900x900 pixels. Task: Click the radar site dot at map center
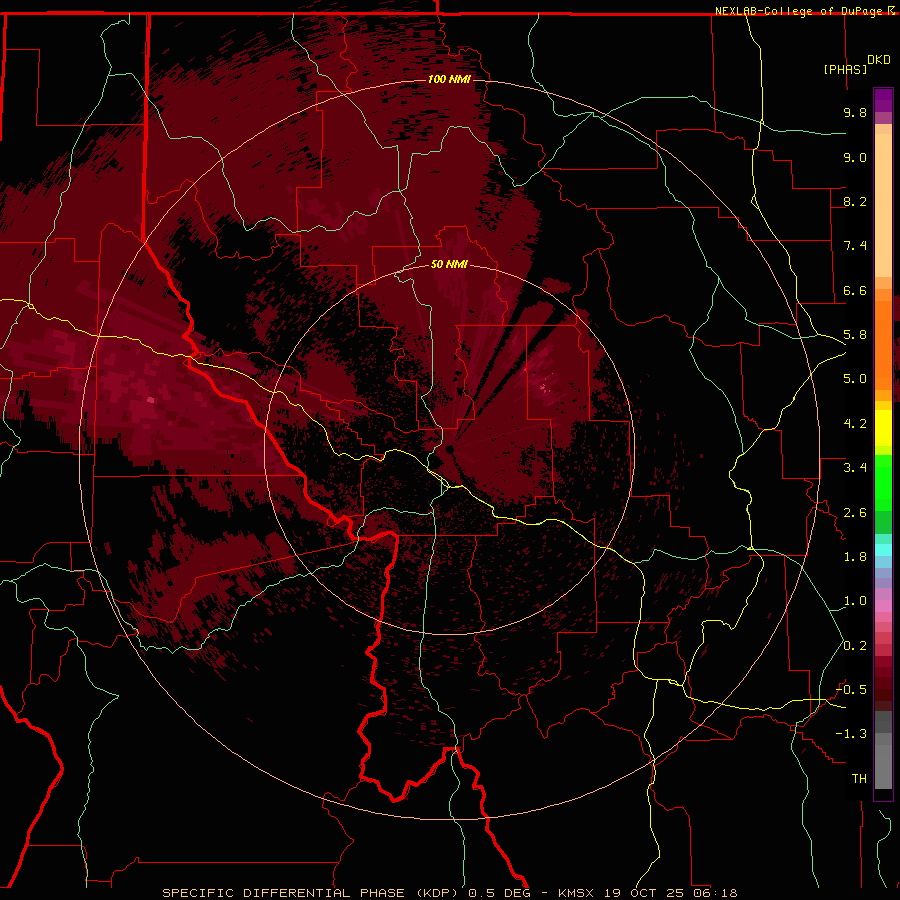(x=449, y=449)
